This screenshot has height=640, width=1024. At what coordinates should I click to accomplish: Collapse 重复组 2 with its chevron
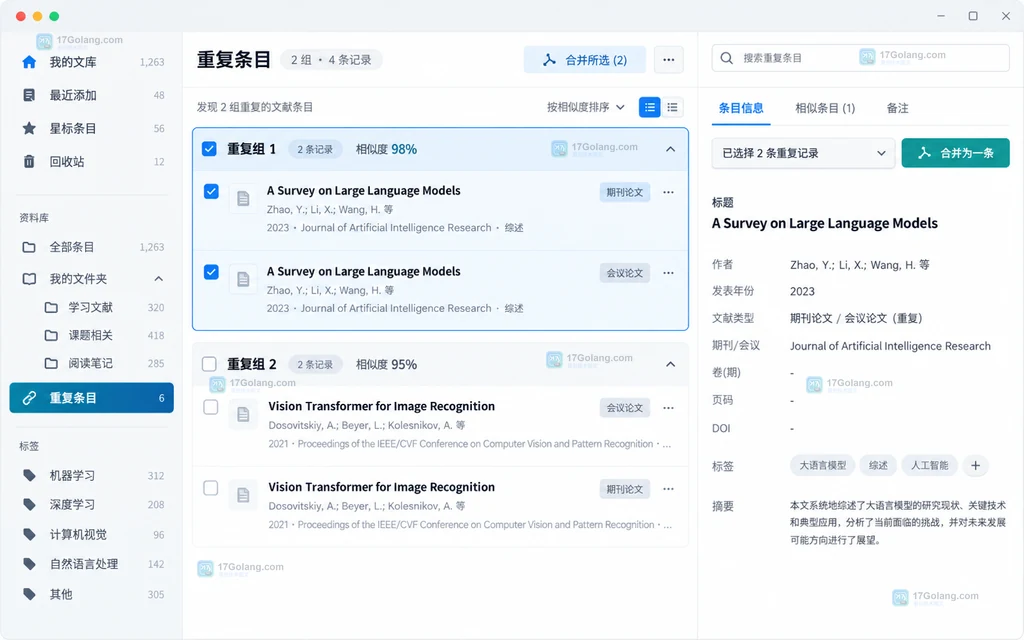[x=670, y=364]
